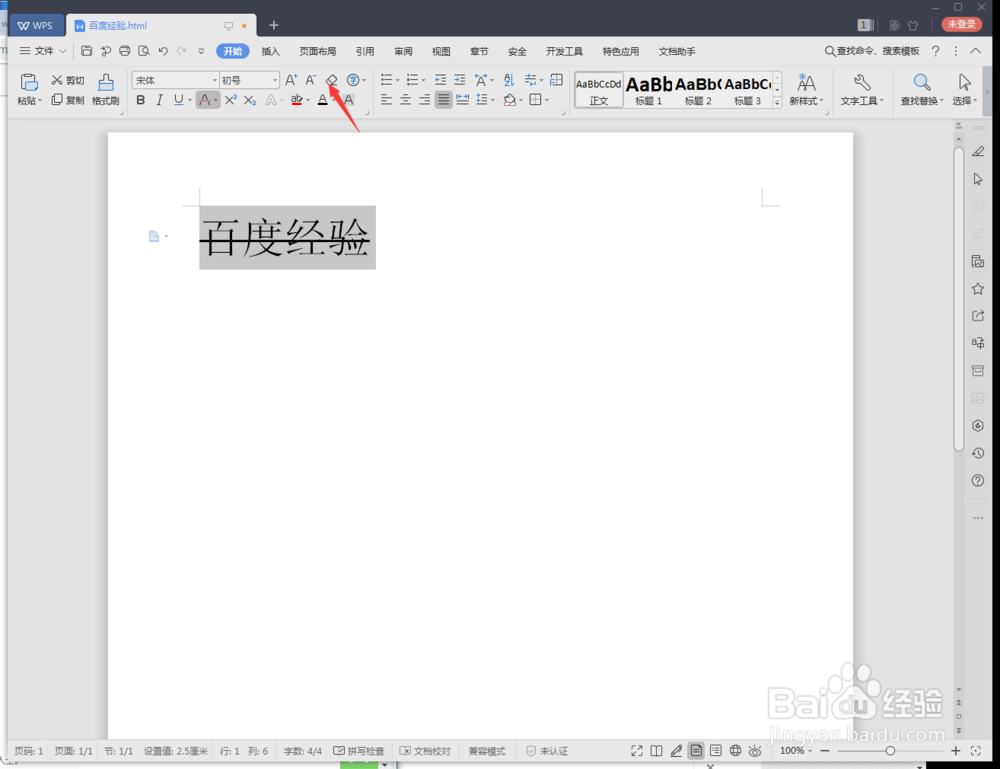Expand the styles gallery more arrow
The width and height of the screenshot is (1000, 769).
coord(777,102)
